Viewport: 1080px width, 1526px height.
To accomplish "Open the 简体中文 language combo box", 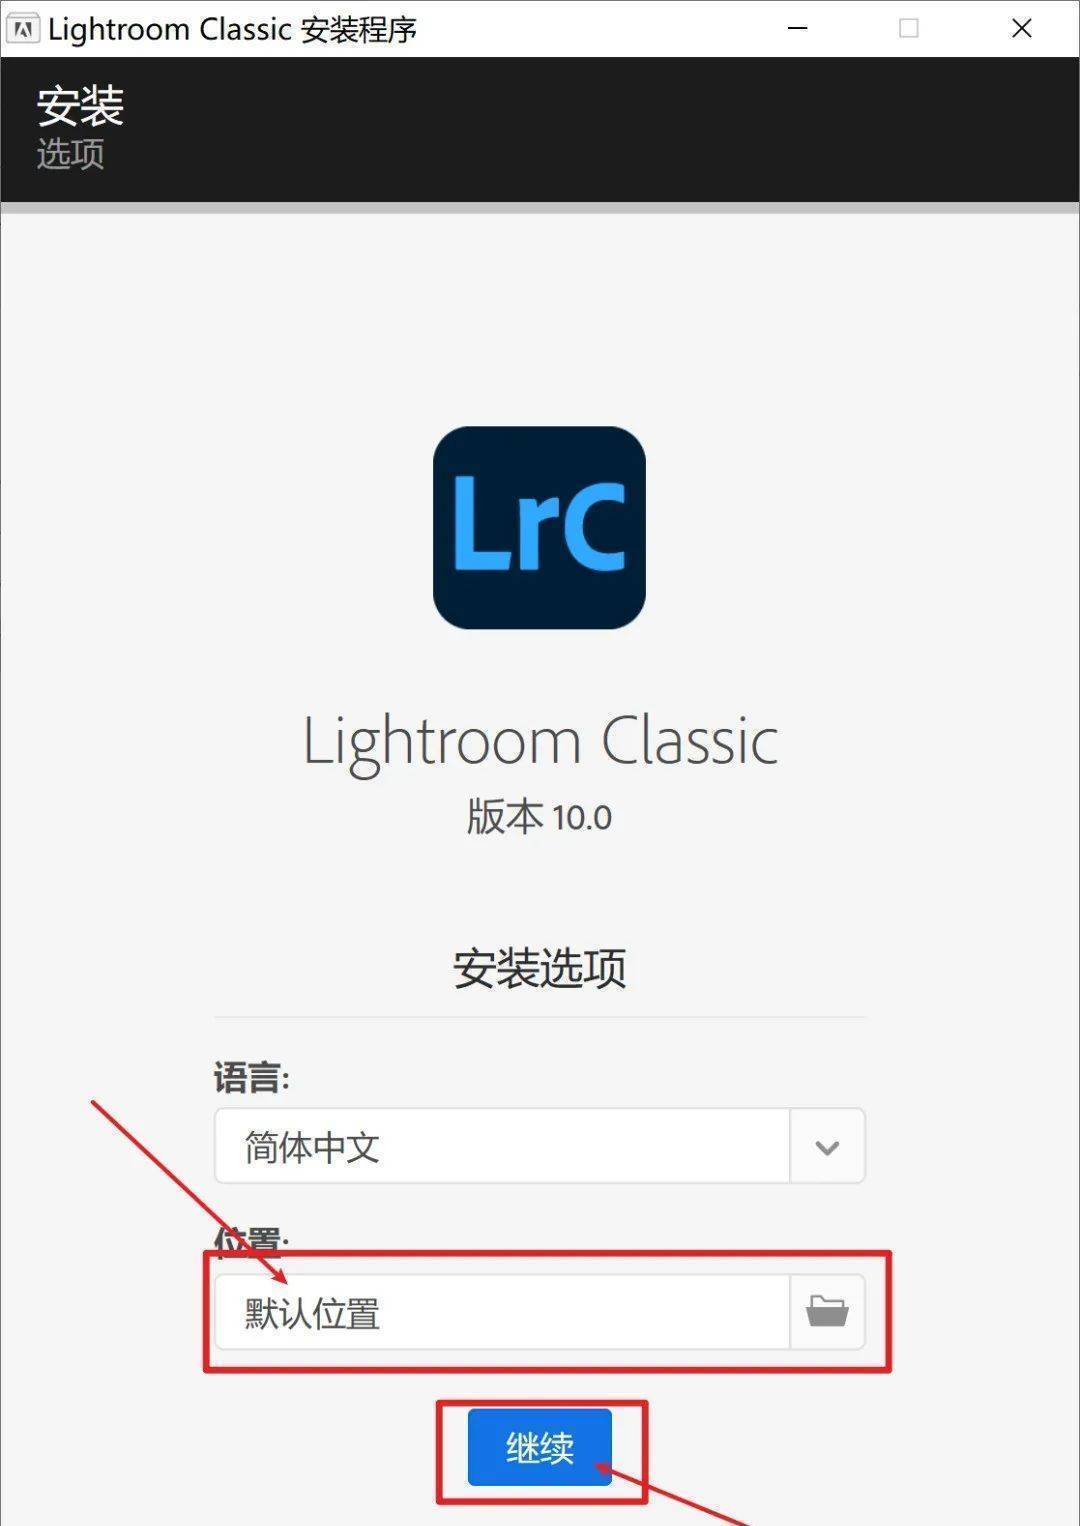I will (x=540, y=1146).
